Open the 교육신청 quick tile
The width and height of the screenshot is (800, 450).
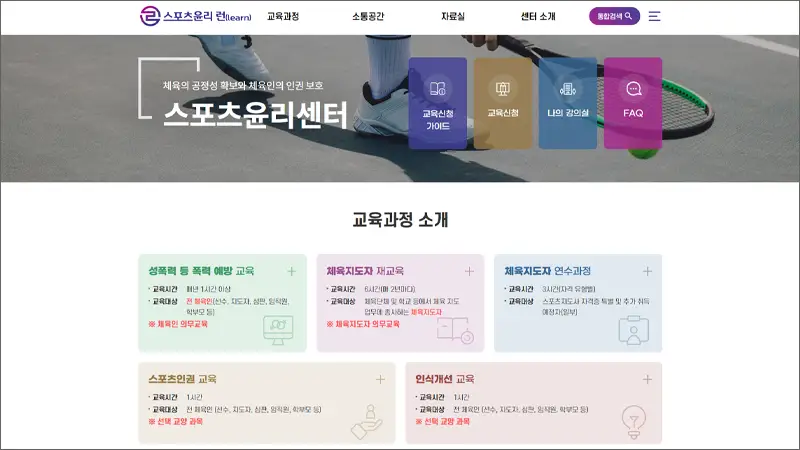(x=503, y=103)
